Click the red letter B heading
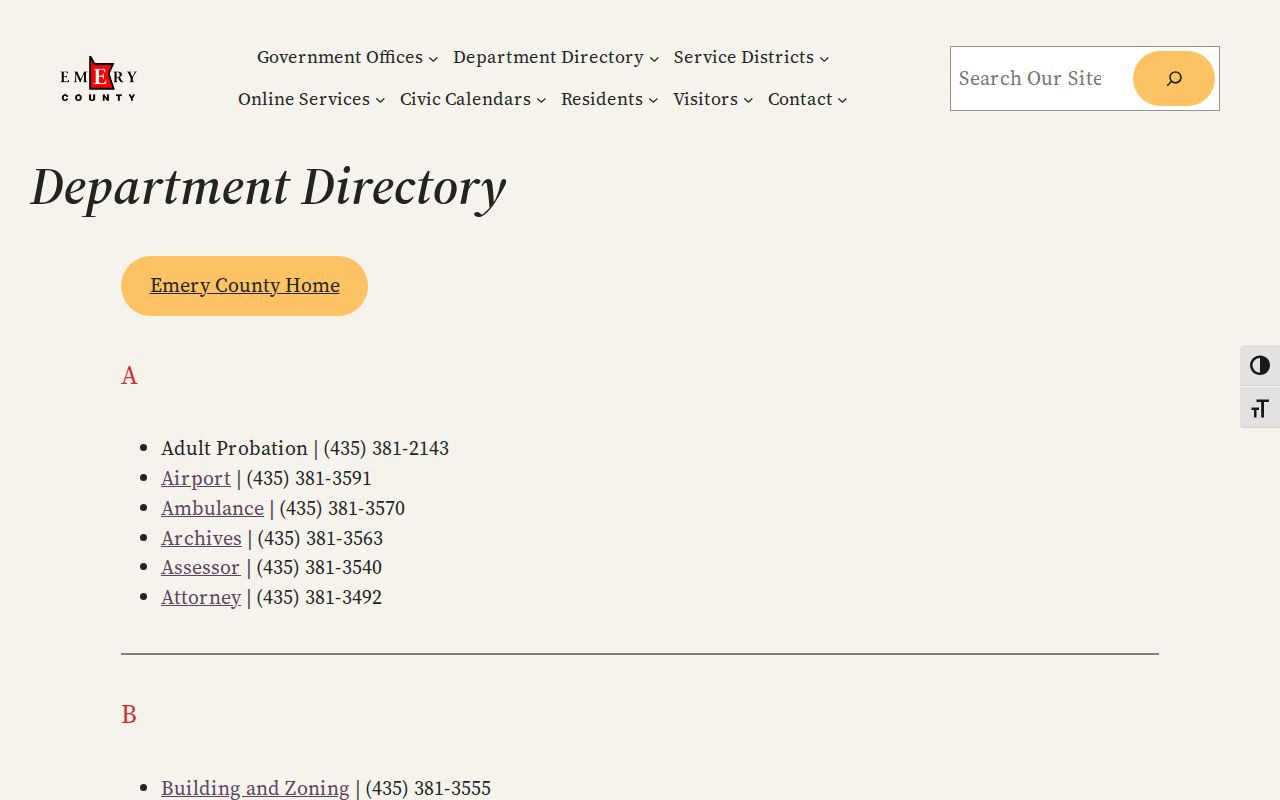Screen dimensions: 1280x800 pyautogui.click(x=129, y=715)
